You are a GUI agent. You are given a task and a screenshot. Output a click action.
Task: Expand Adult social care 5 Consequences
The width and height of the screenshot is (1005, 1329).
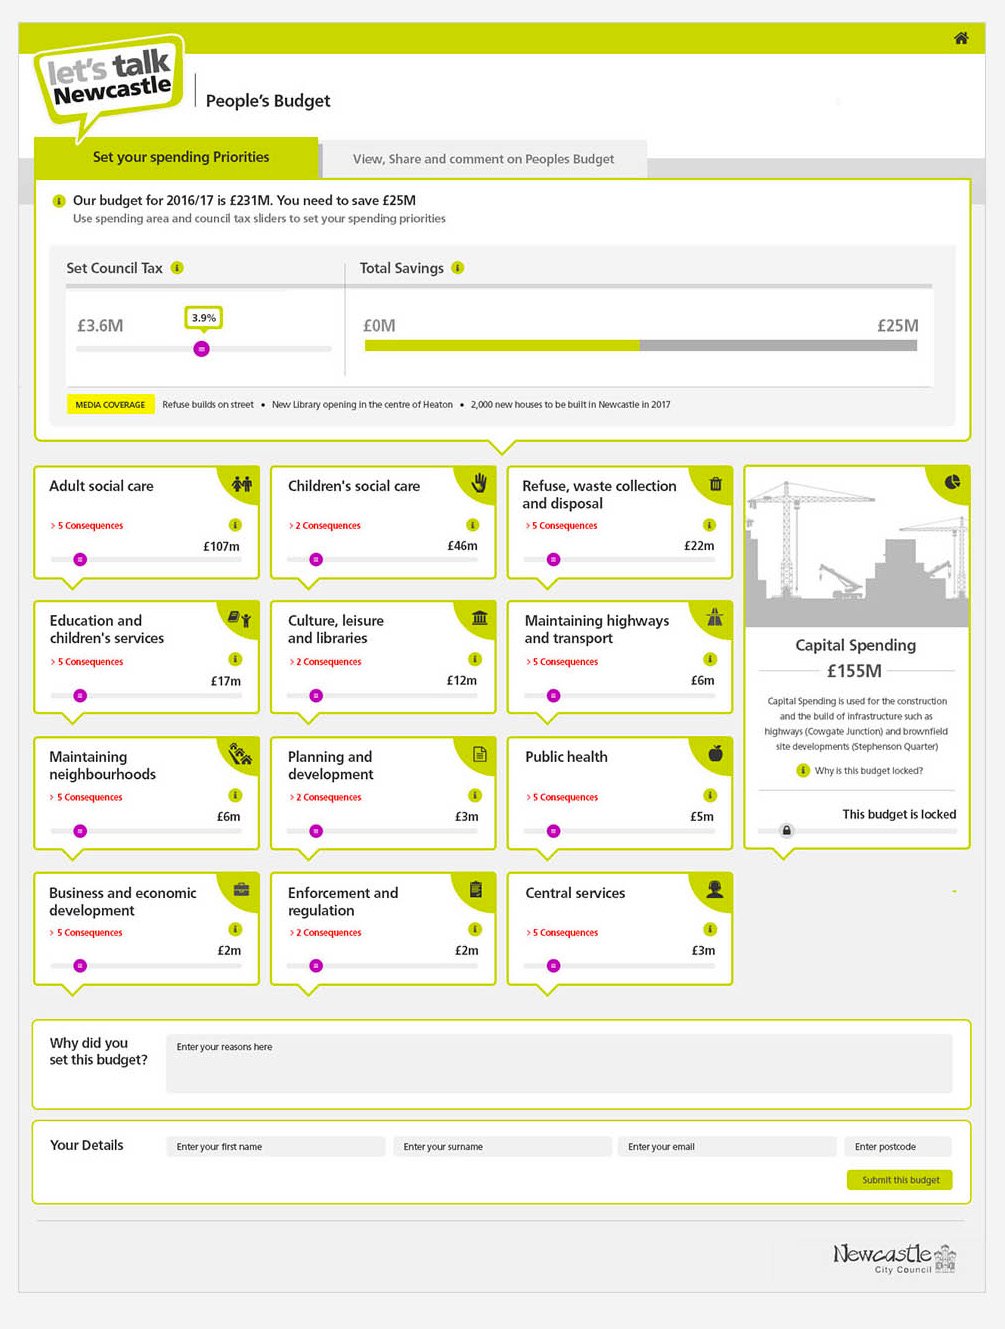click(87, 526)
